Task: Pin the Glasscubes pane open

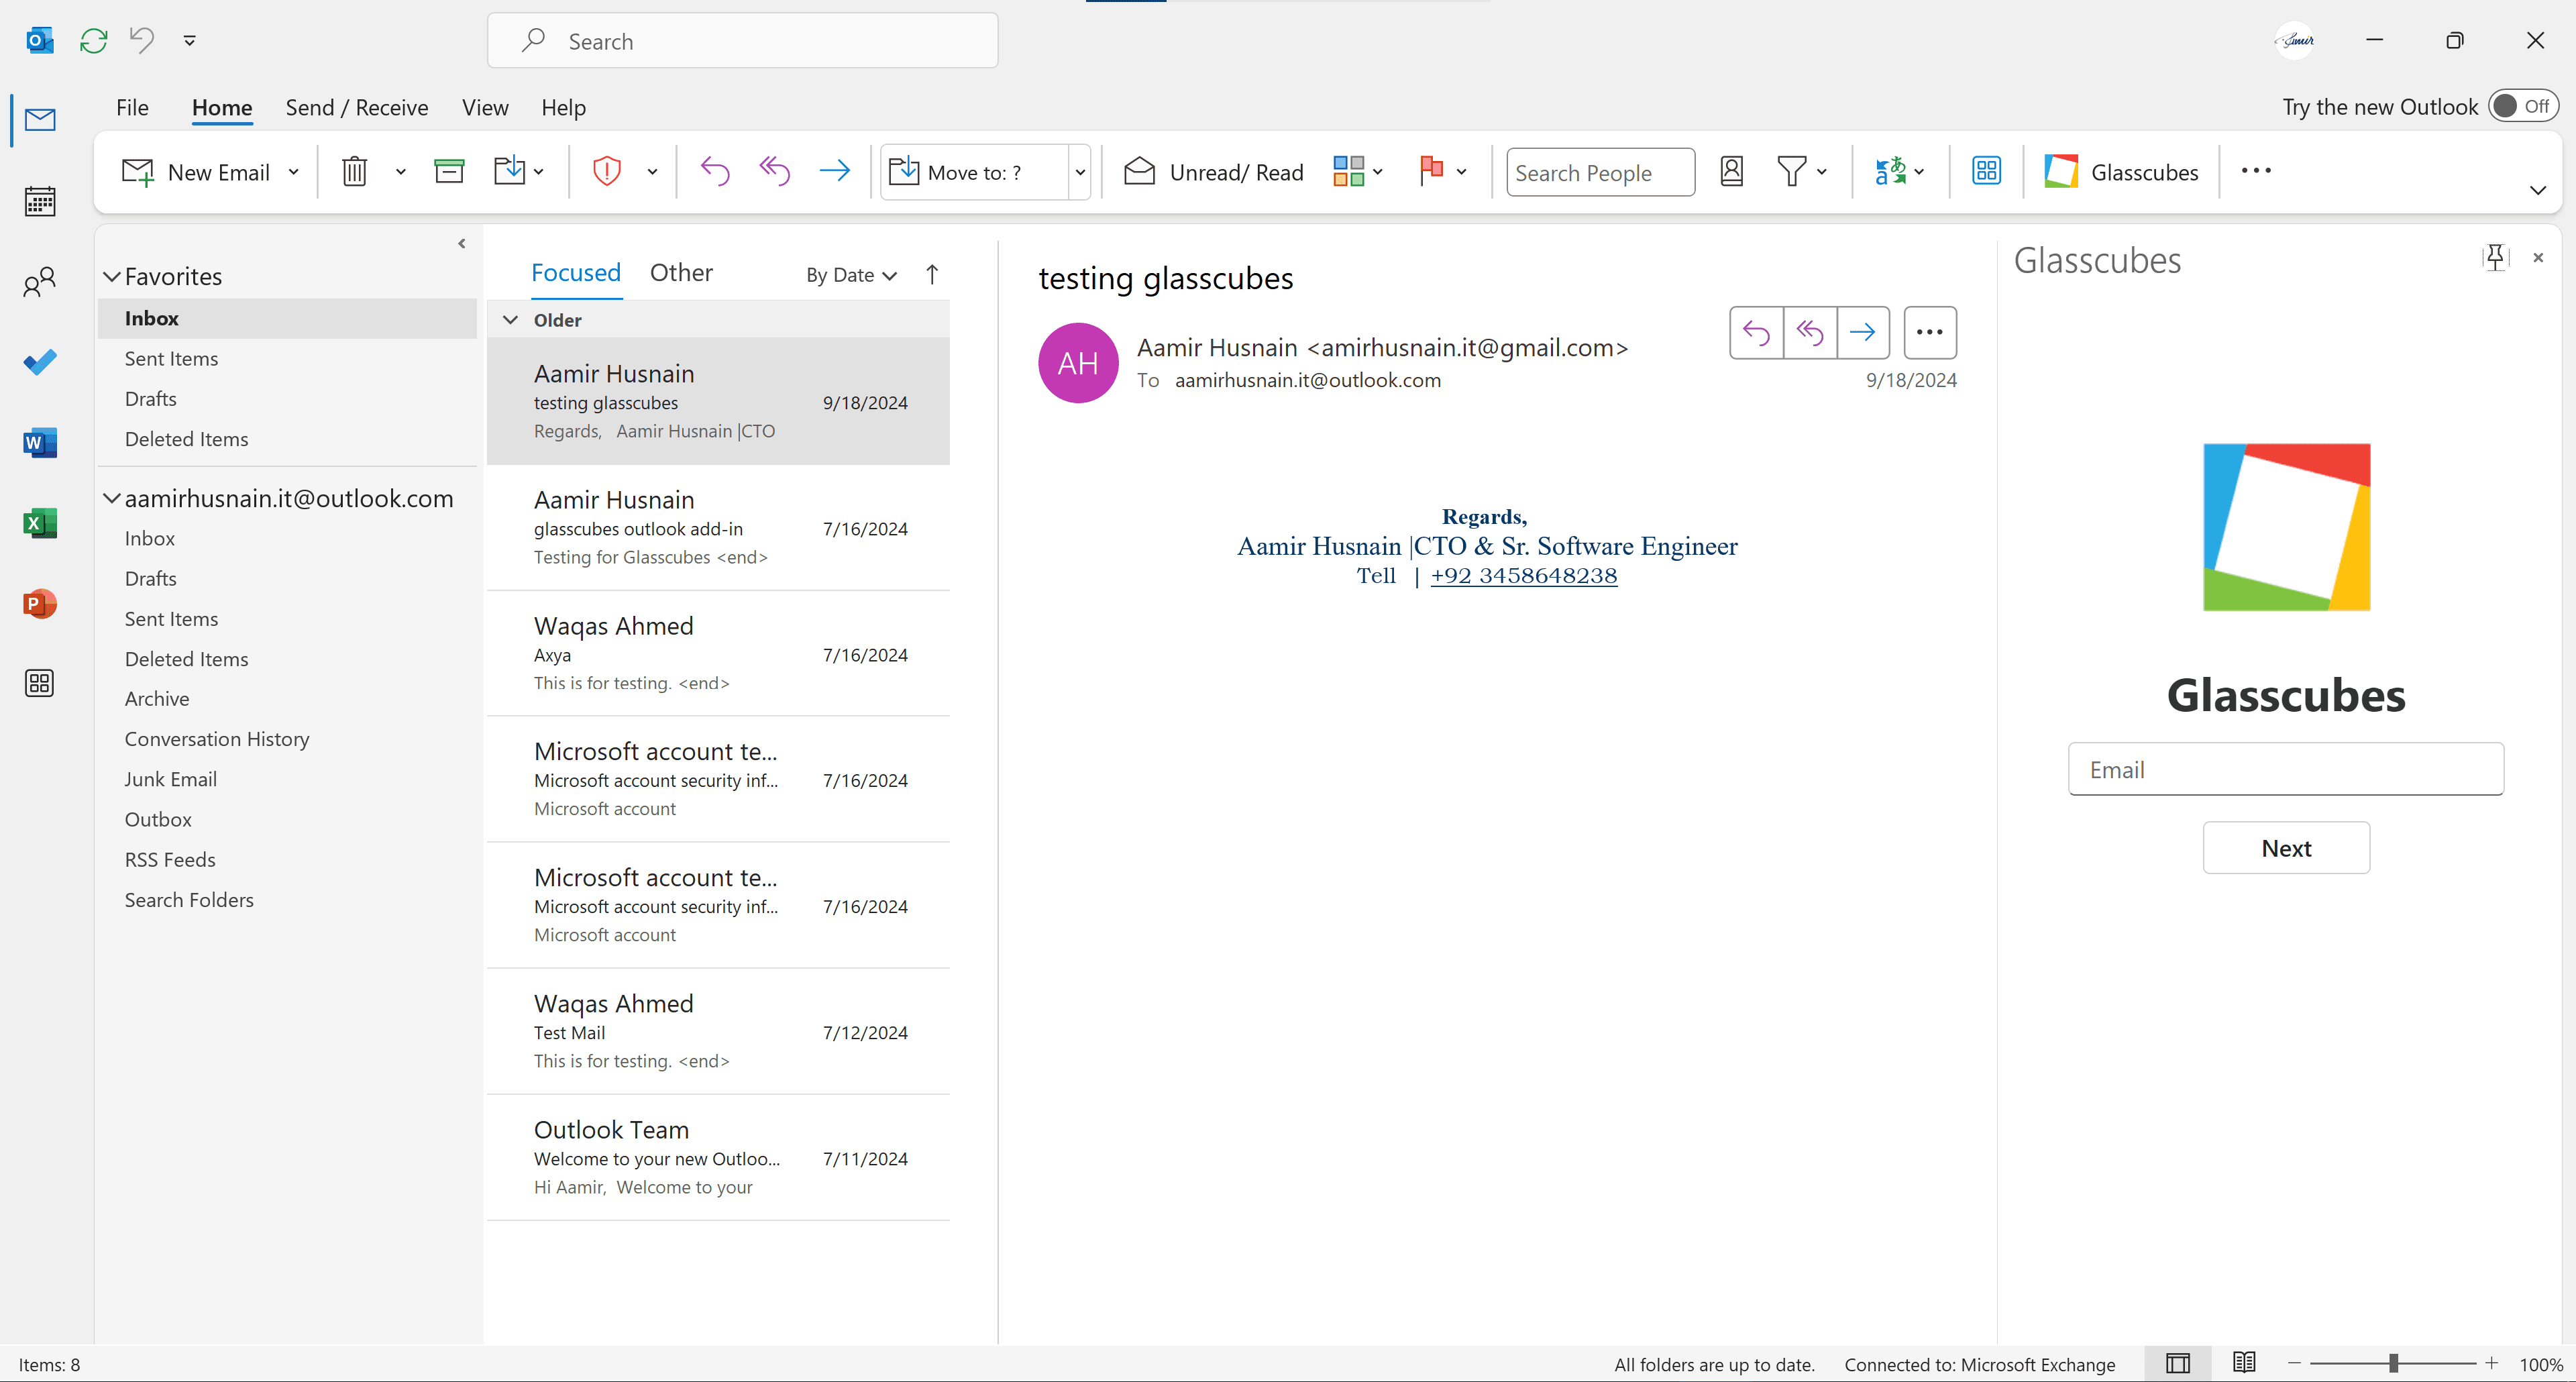Action: (2495, 257)
